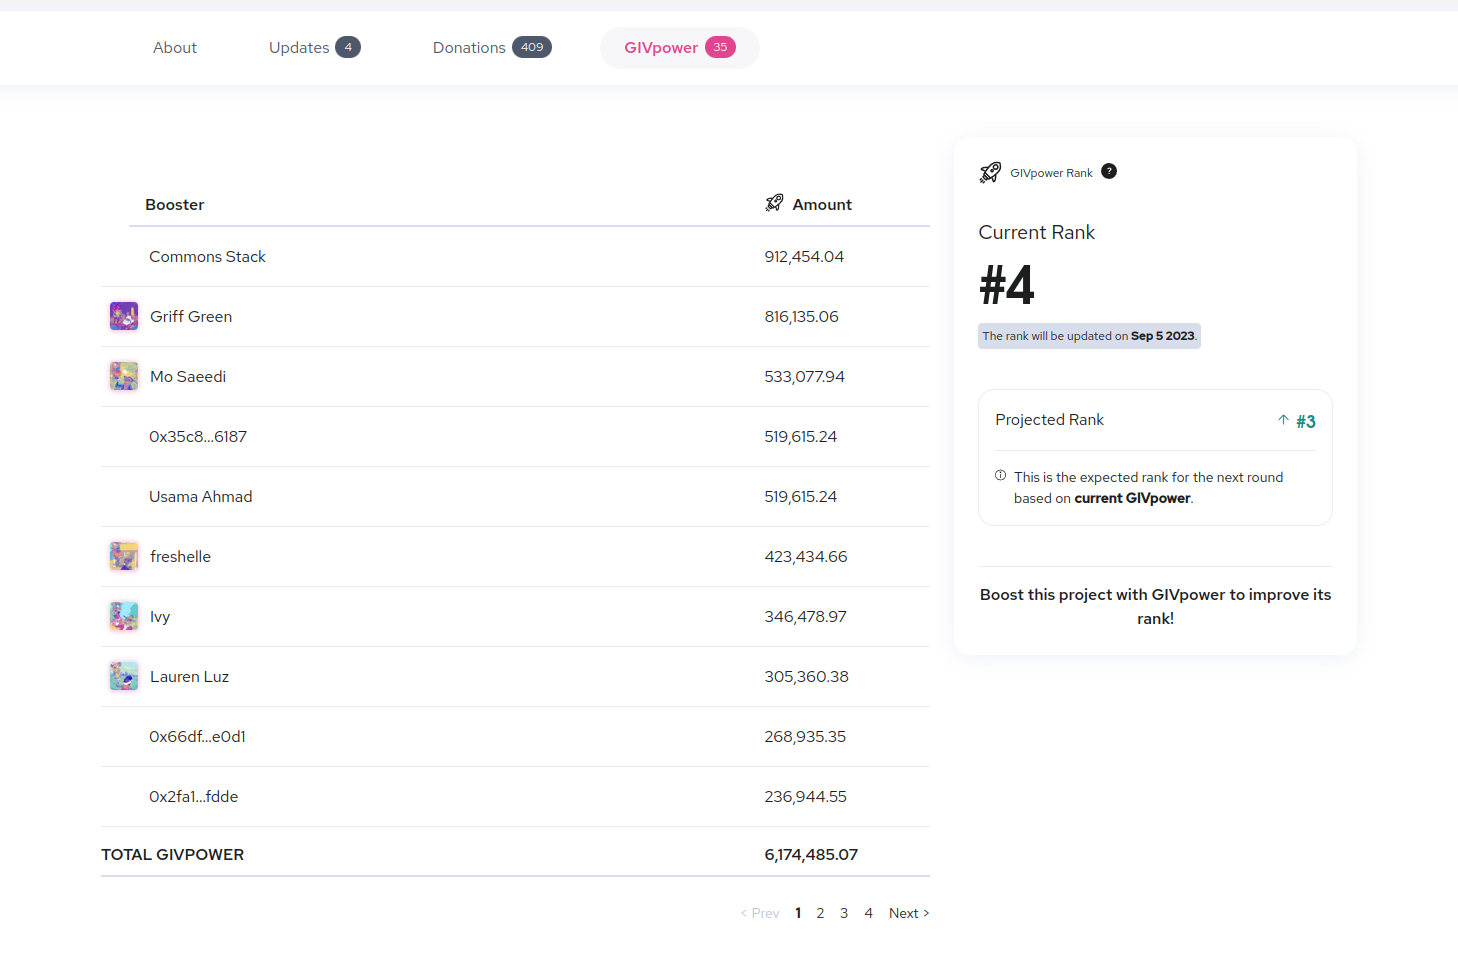Screen dimensions: 1458x956
Task: Click the rocket icon beside GIVpower Rank
Action: (990, 172)
